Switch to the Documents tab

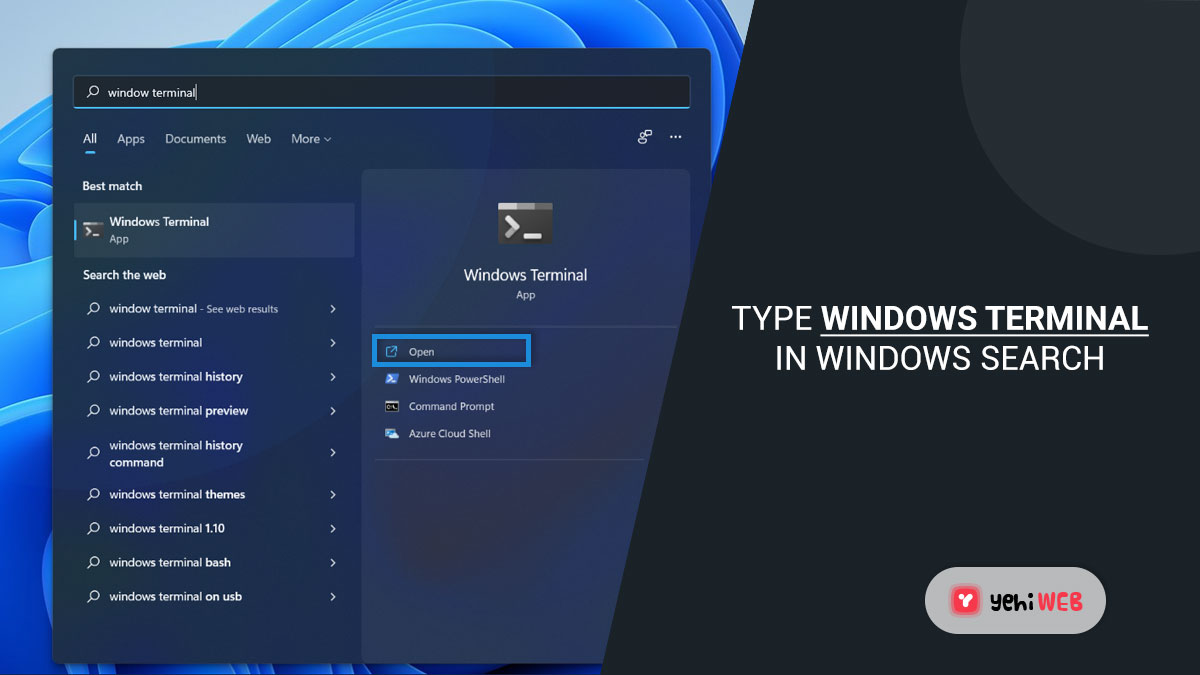pyautogui.click(x=196, y=139)
